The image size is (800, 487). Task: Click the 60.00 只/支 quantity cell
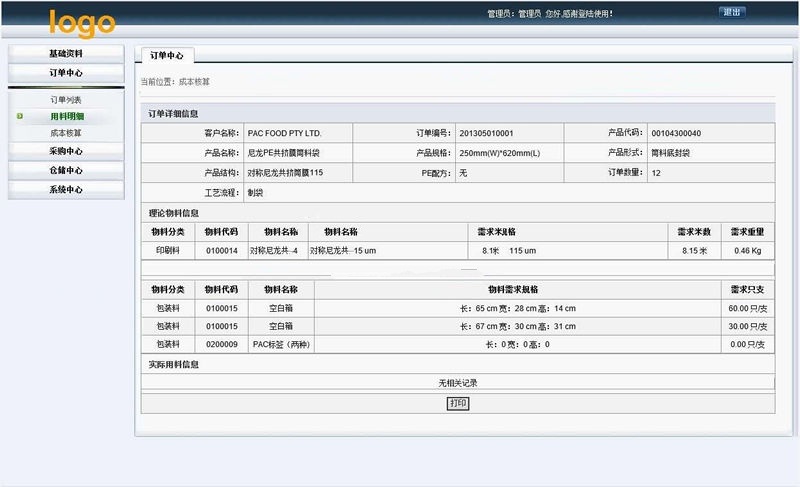747,309
